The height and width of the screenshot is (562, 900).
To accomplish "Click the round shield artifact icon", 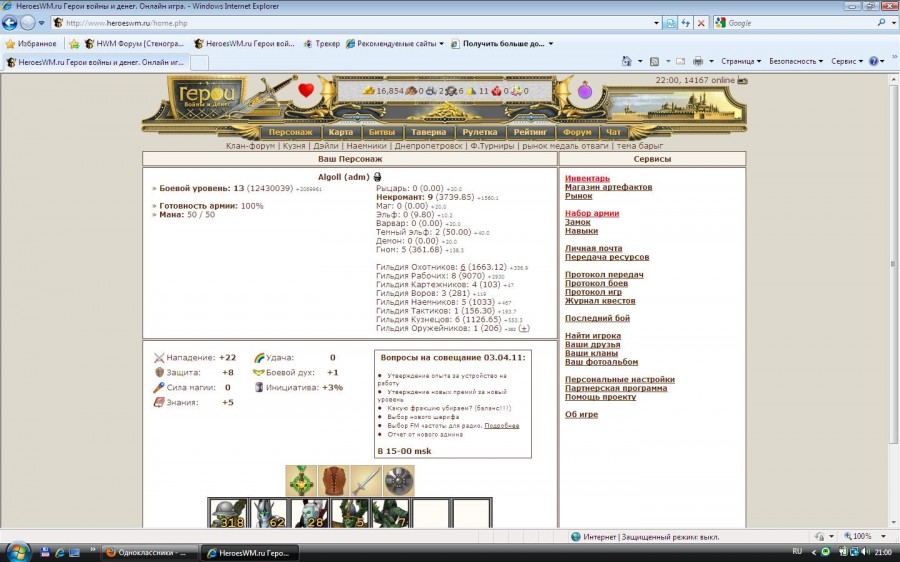I will point(399,480).
